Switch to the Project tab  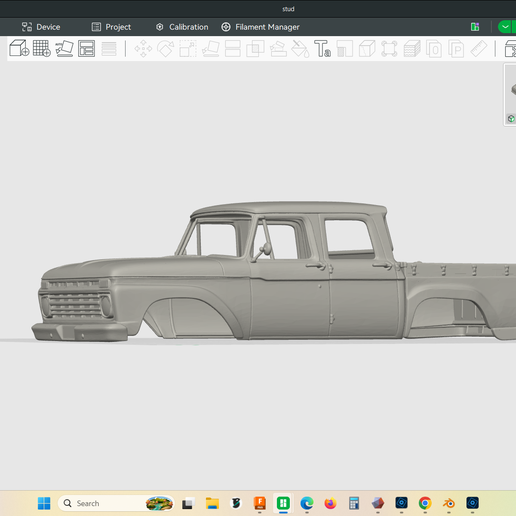[x=111, y=27]
